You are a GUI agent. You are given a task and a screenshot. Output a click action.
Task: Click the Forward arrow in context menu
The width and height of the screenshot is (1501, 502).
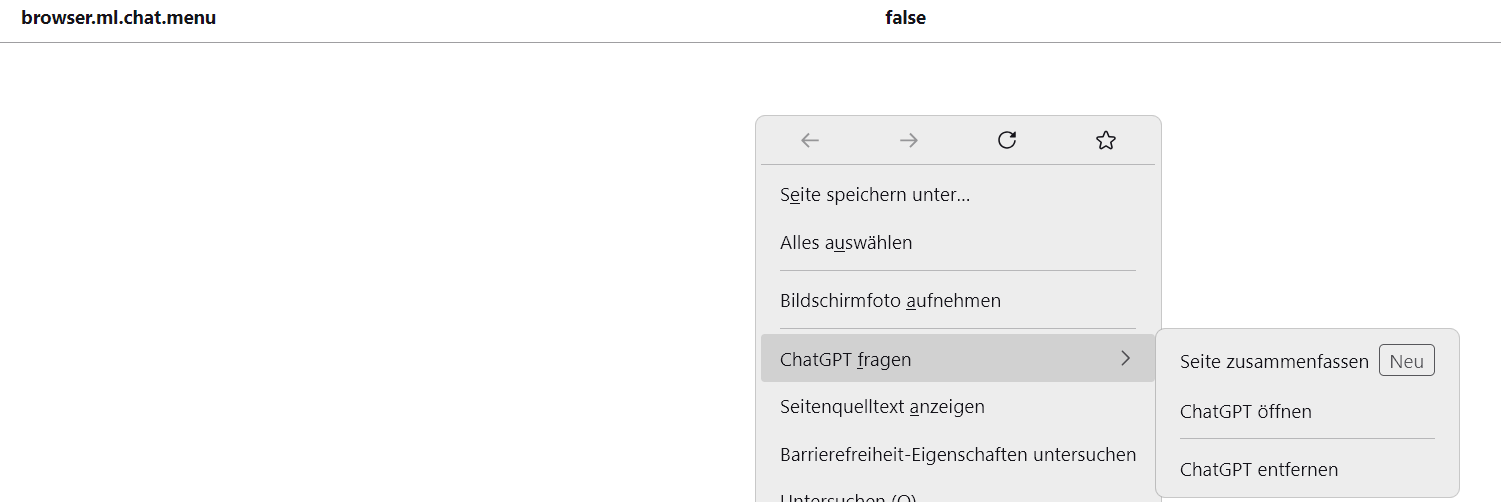point(908,141)
